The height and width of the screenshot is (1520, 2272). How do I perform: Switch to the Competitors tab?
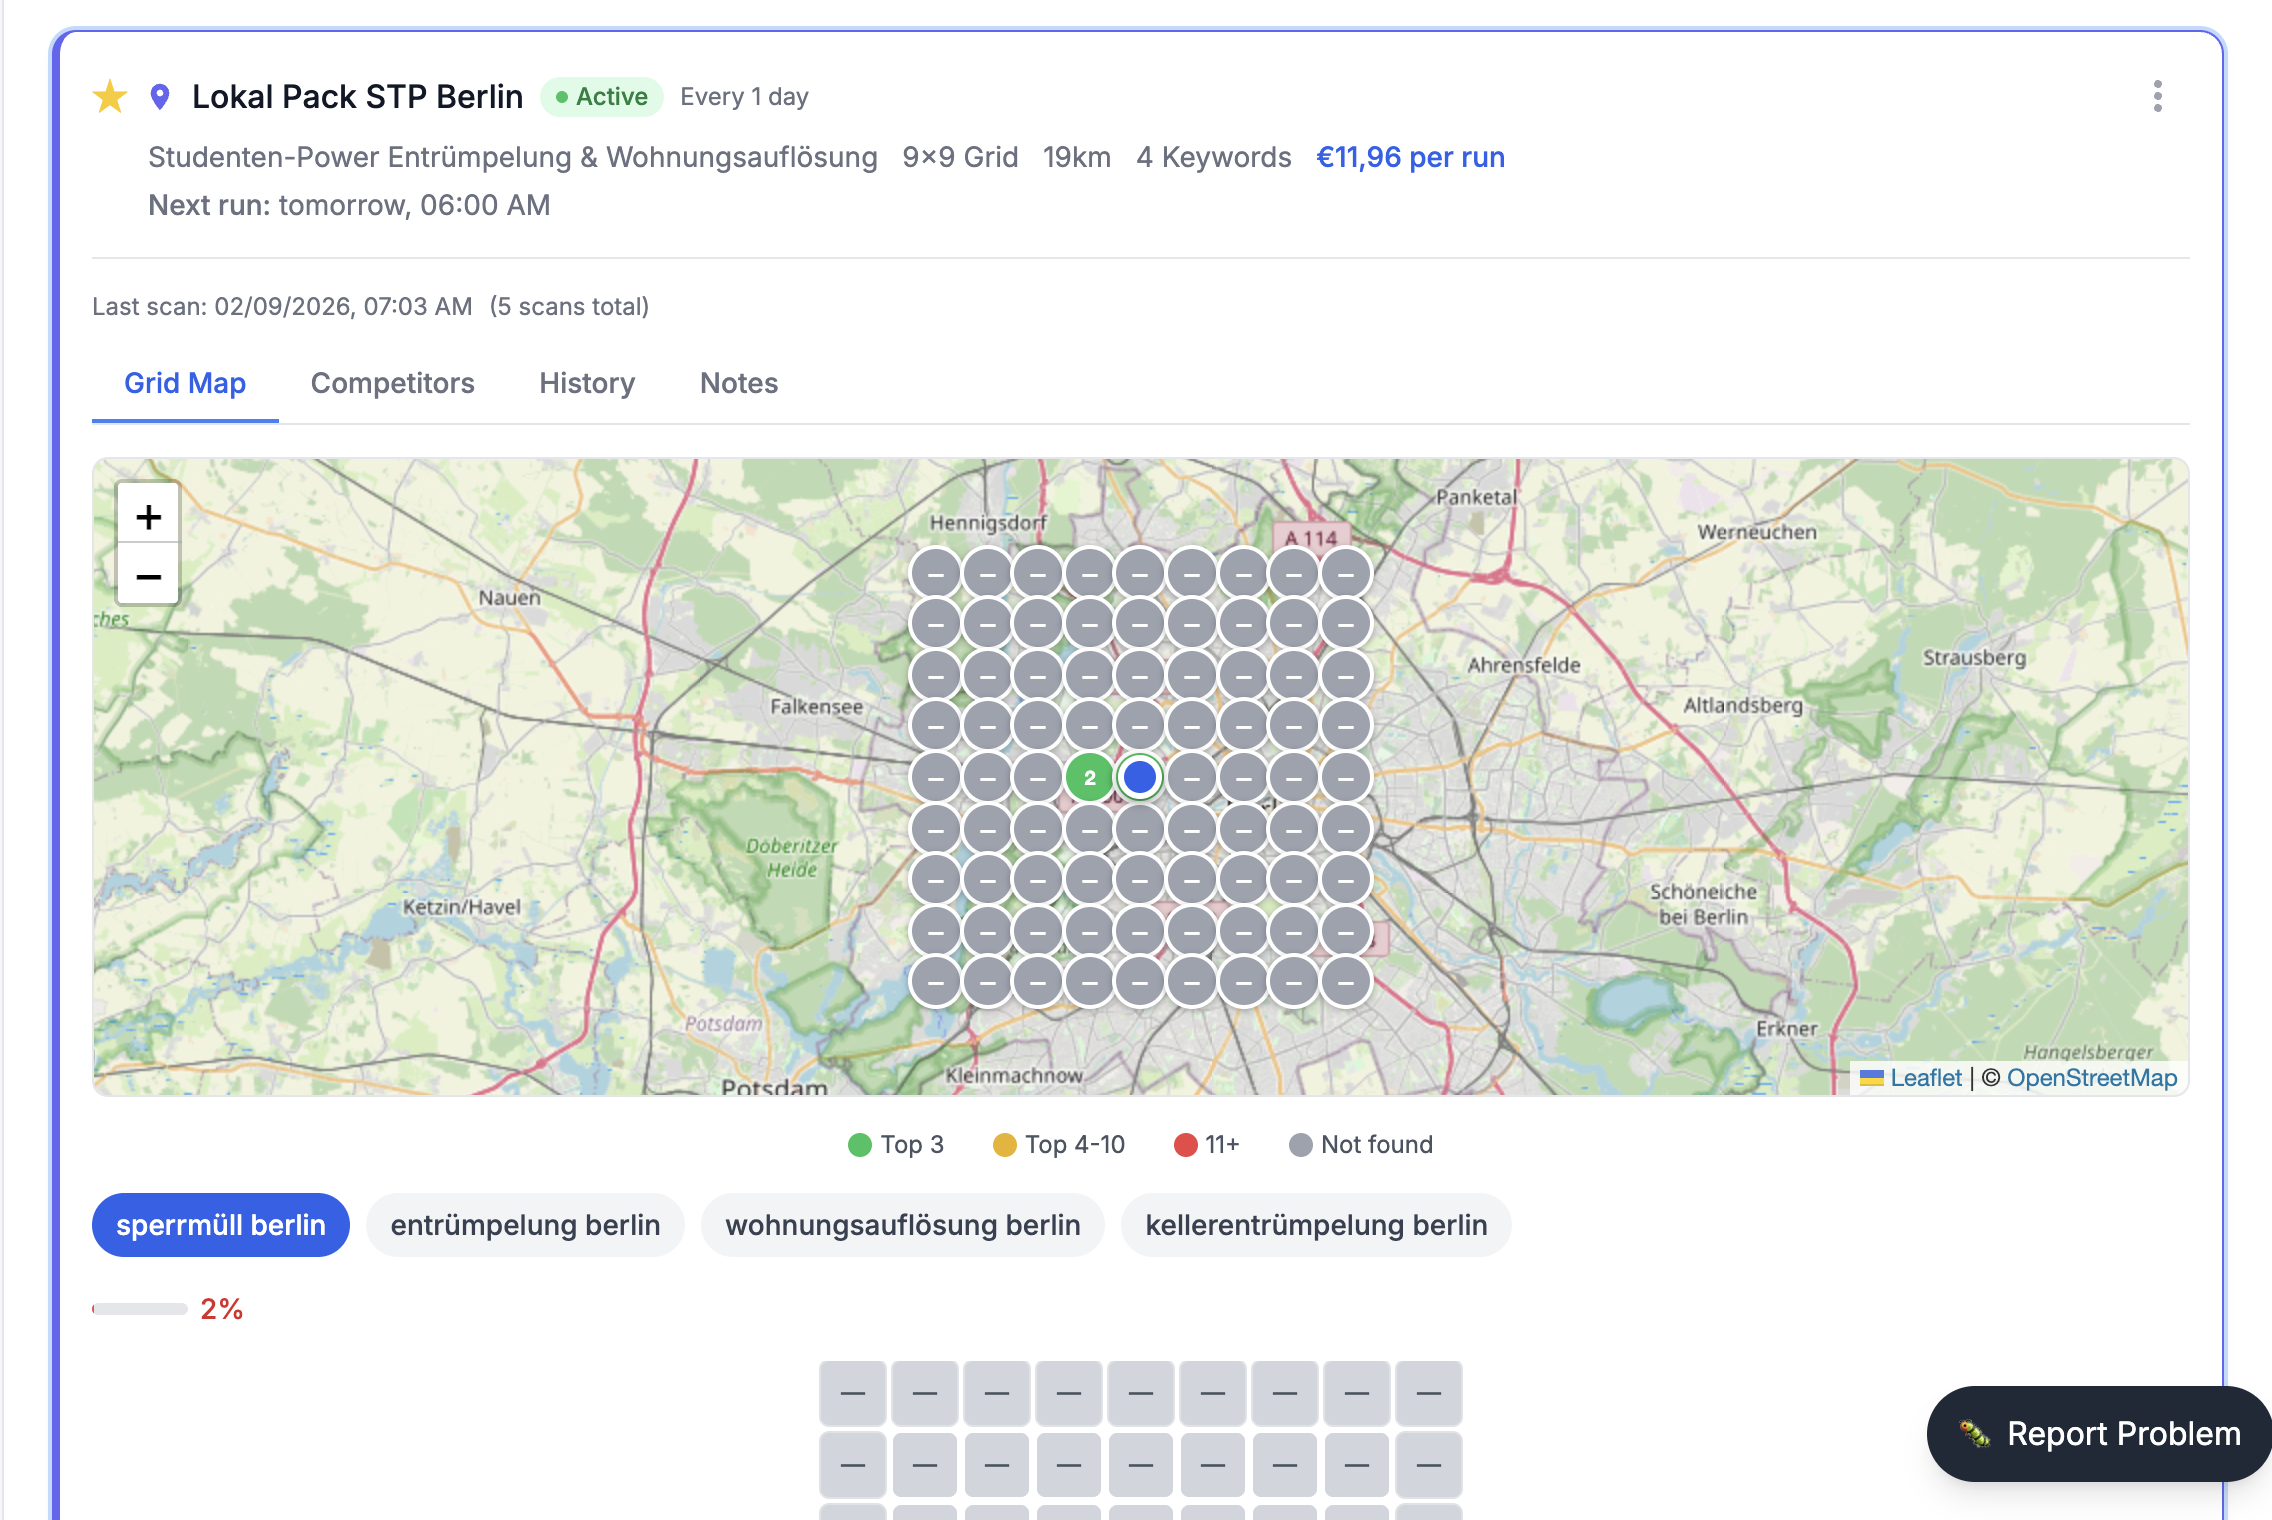392,383
